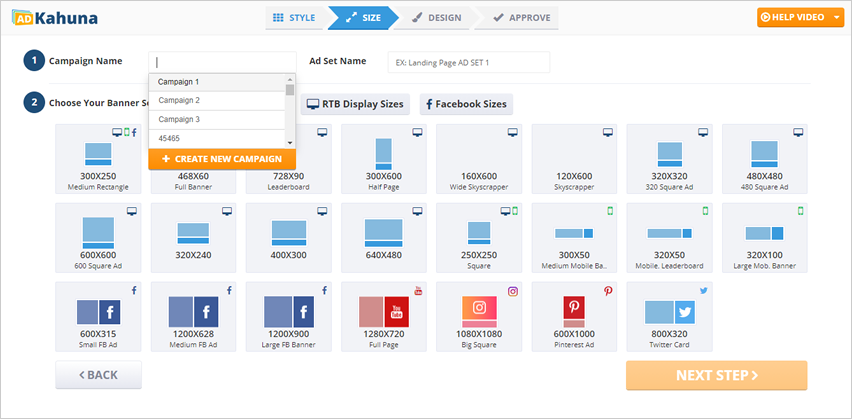Select the 300X50 Medium Mobile Banner

573,238
